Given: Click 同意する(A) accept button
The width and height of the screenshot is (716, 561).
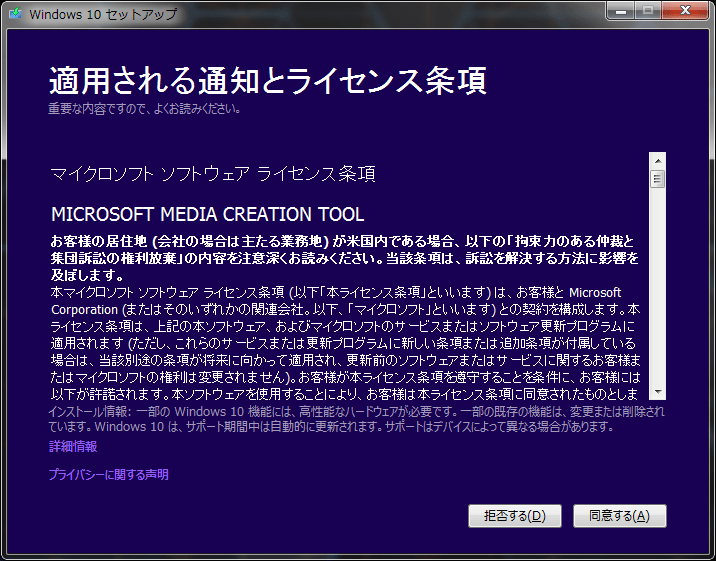Looking at the screenshot, I should click(x=620, y=516).
